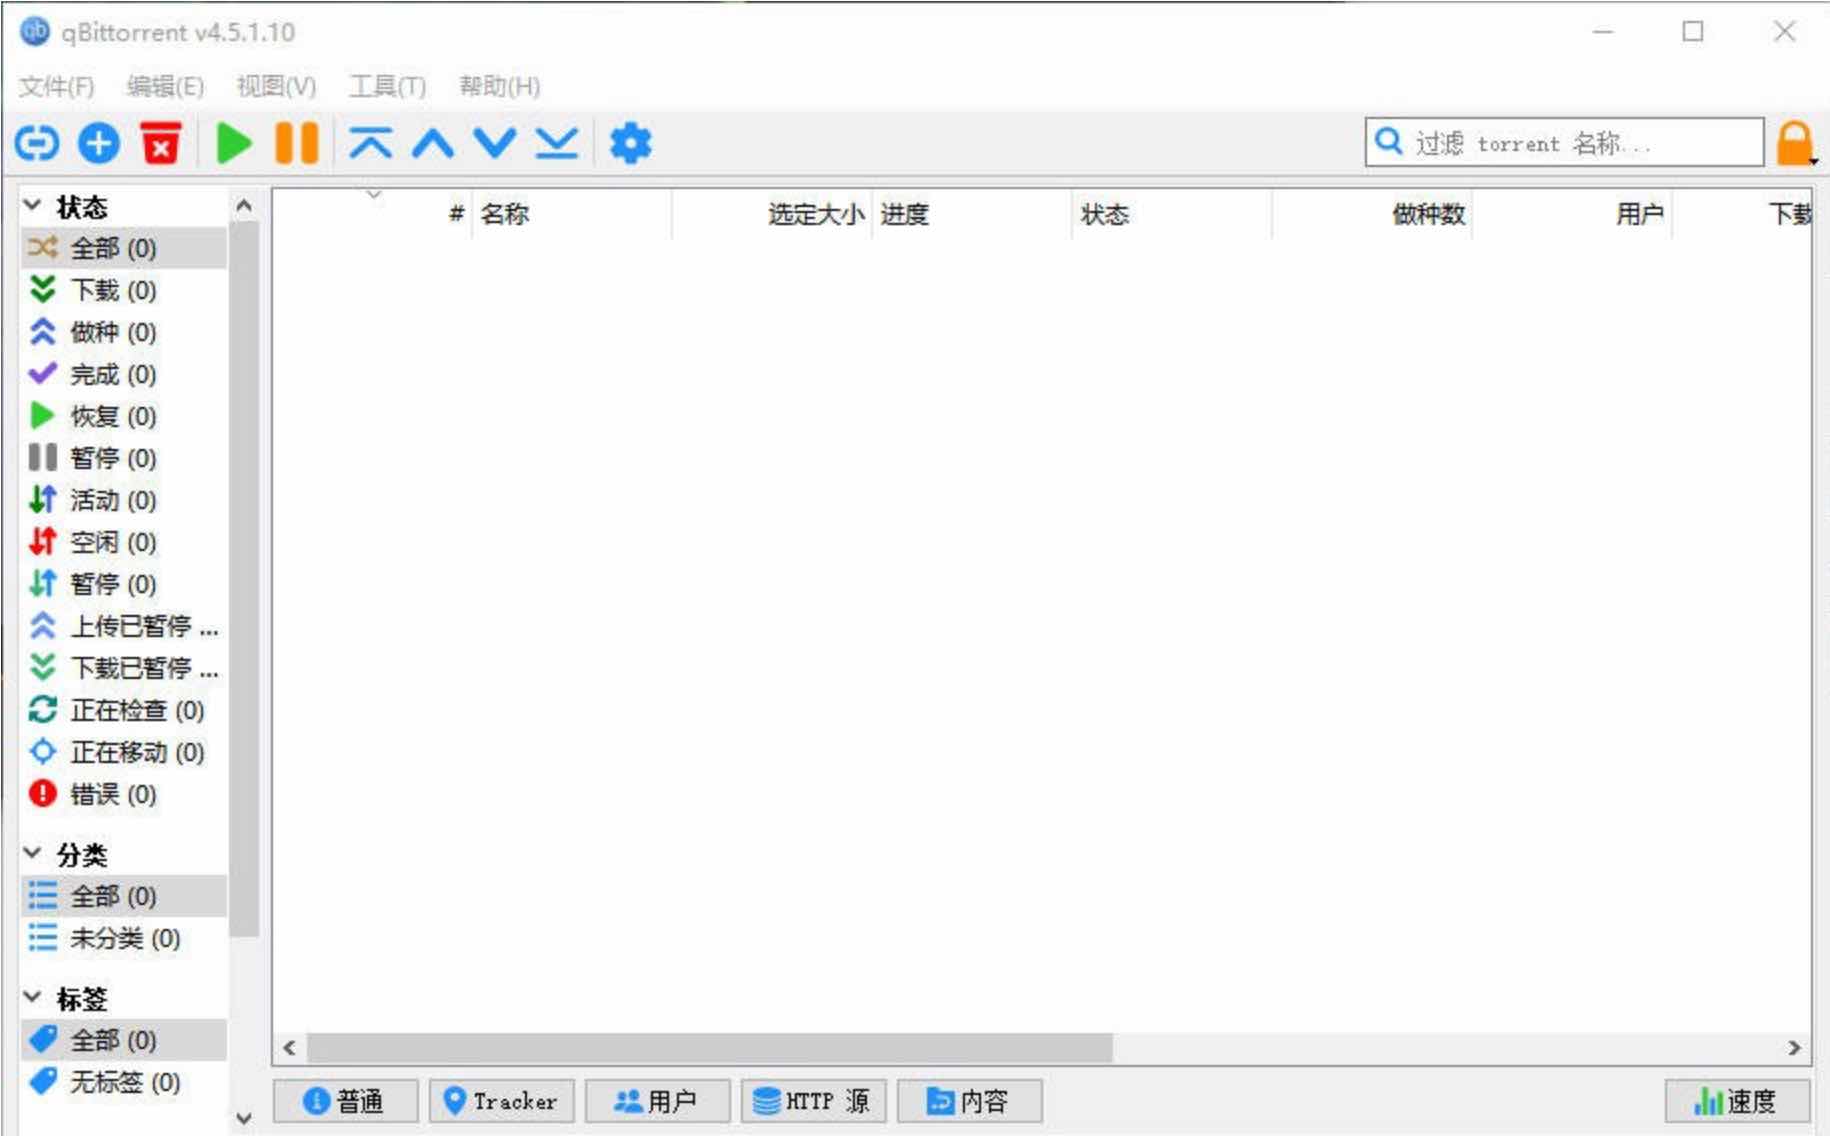Viewport: 1830px width, 1136px height.
Task: Click the sidebar scroll up arrow
Action: coord(244,205)
